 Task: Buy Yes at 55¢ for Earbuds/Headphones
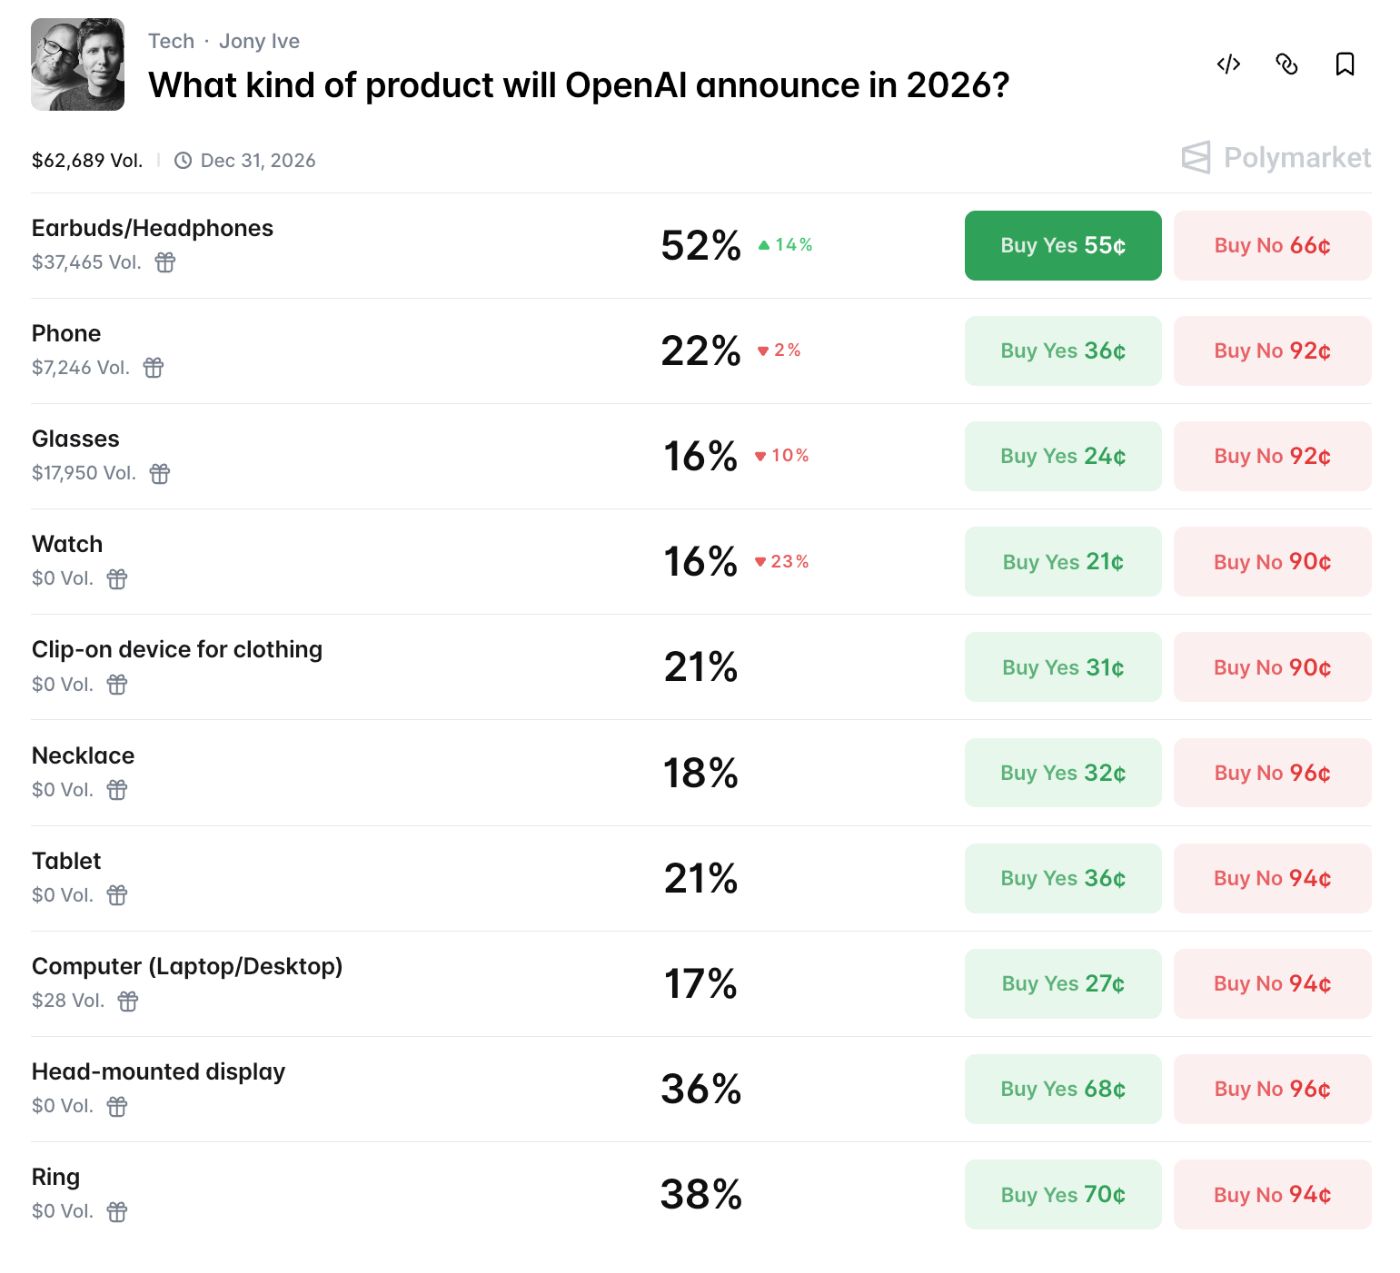point(1062,245)
